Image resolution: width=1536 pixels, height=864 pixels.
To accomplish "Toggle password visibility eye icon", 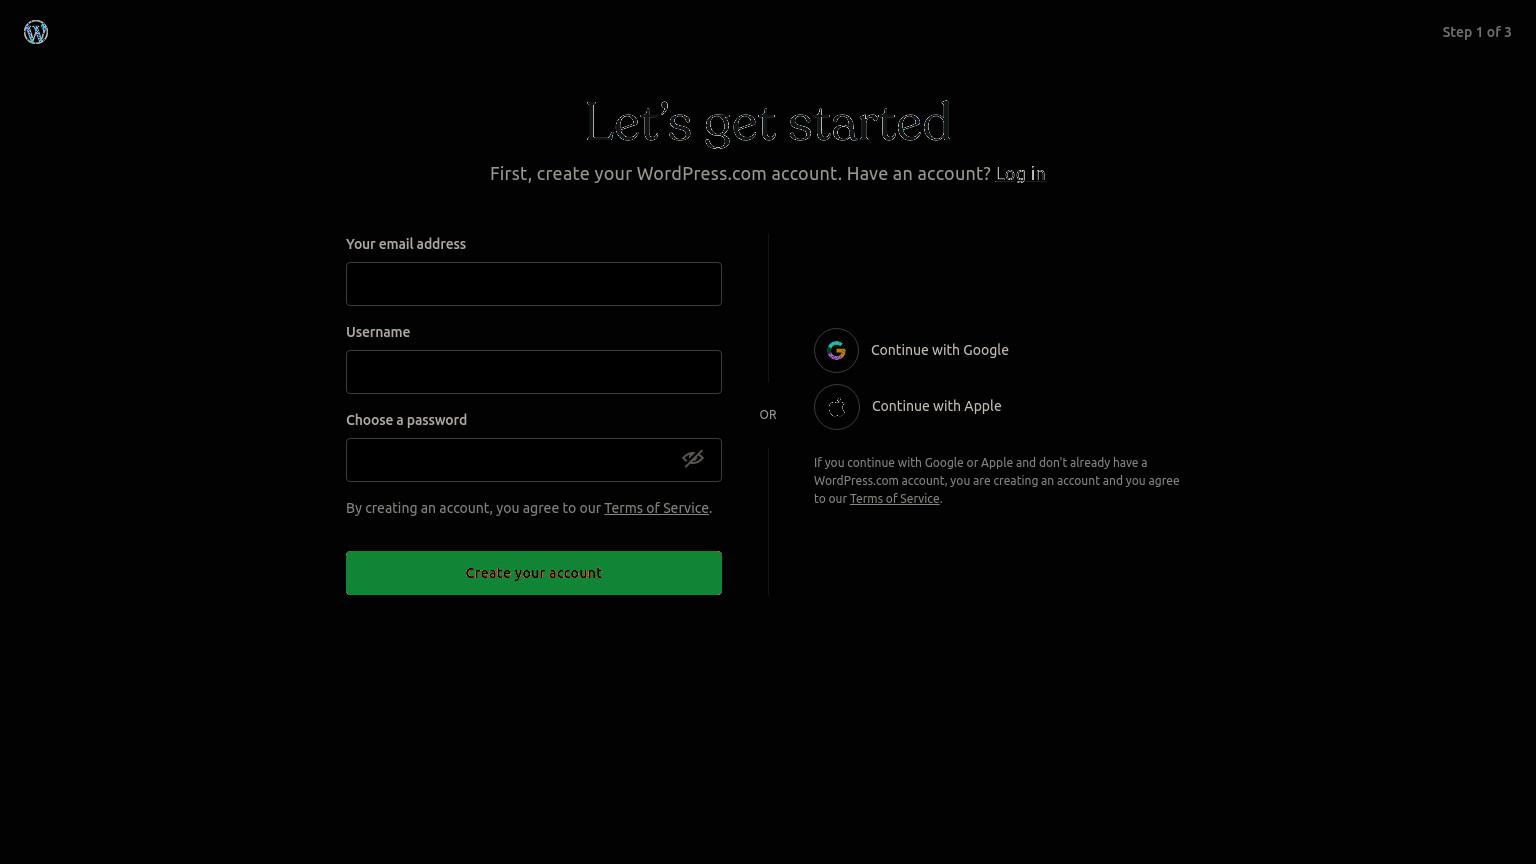I will [x=693, y=459].
